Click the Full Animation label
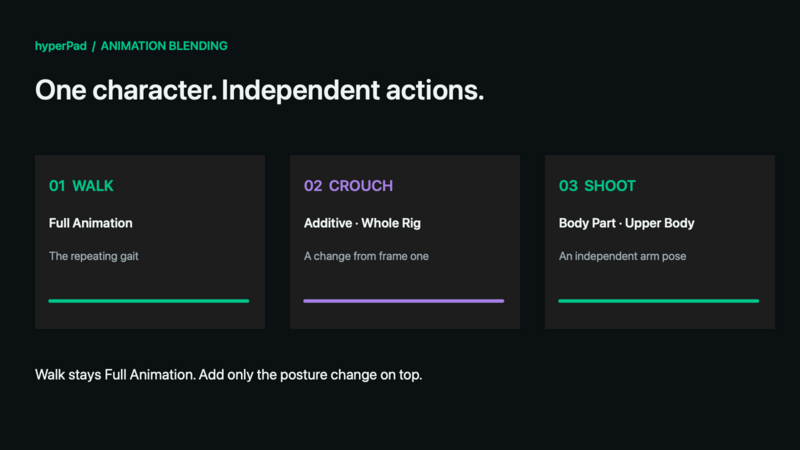The width and height of the screenshot is (800, 450). point(90,223)
